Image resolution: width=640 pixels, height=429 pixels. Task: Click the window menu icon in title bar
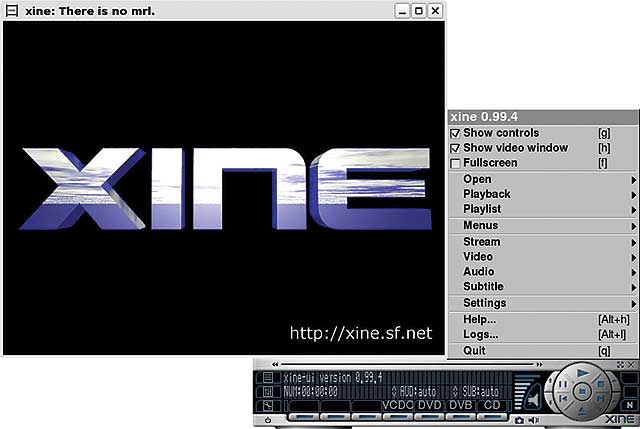[x=12, y=11]
